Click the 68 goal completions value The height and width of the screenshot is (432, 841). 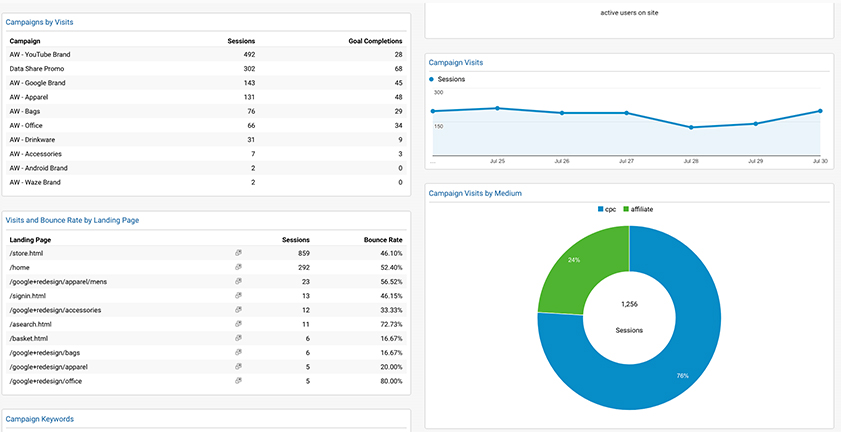pos(399,69)
